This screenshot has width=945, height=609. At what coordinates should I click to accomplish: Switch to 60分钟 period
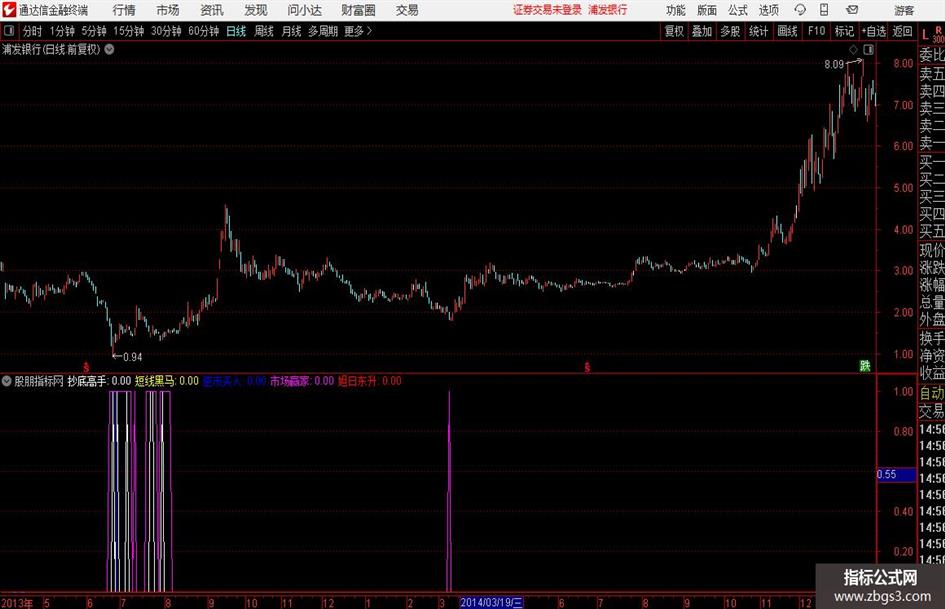coord(203,31)
